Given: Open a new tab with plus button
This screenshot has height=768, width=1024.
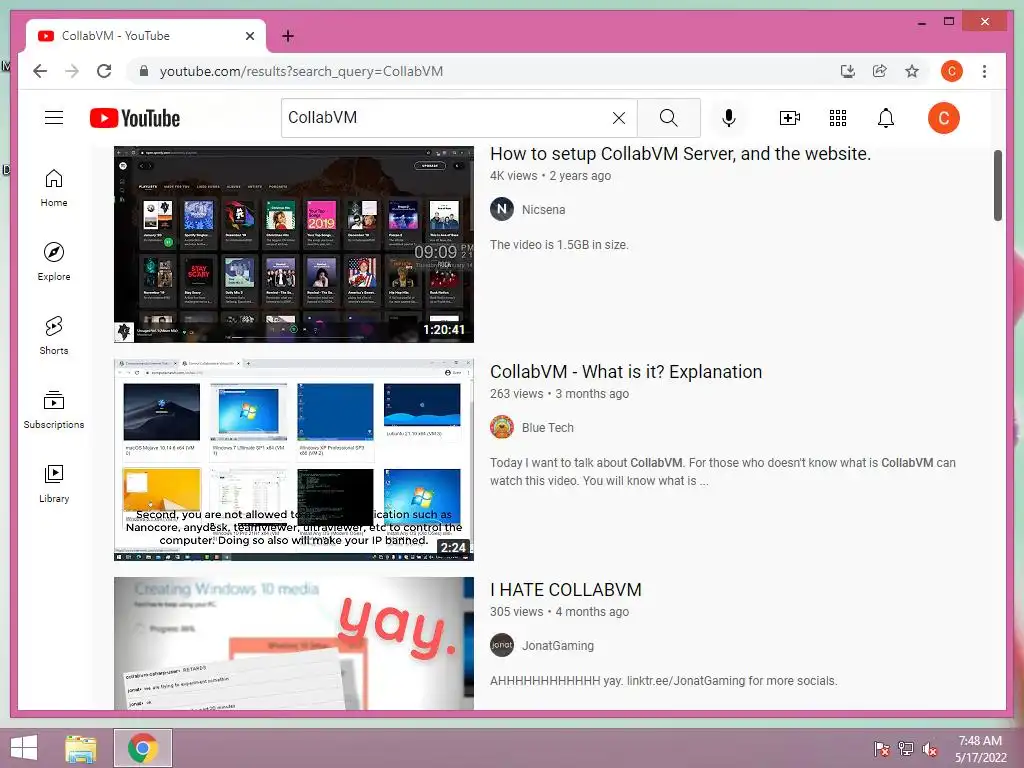Looking at the screenshot, I should click(288, 36).
